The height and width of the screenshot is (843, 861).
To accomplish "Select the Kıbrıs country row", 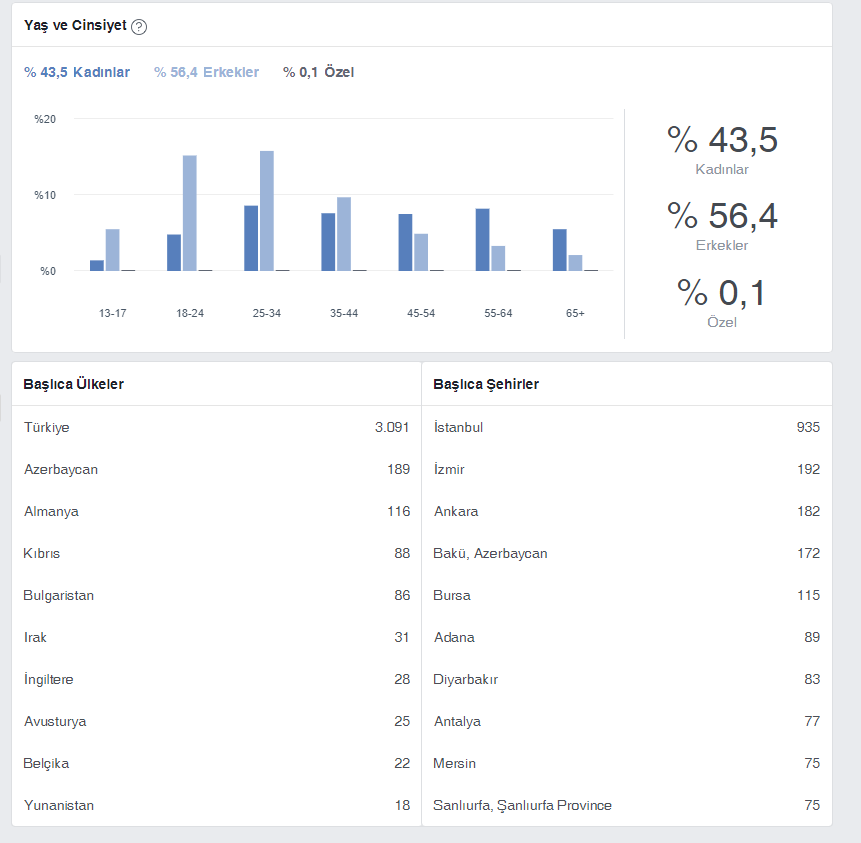I will 216,554.
